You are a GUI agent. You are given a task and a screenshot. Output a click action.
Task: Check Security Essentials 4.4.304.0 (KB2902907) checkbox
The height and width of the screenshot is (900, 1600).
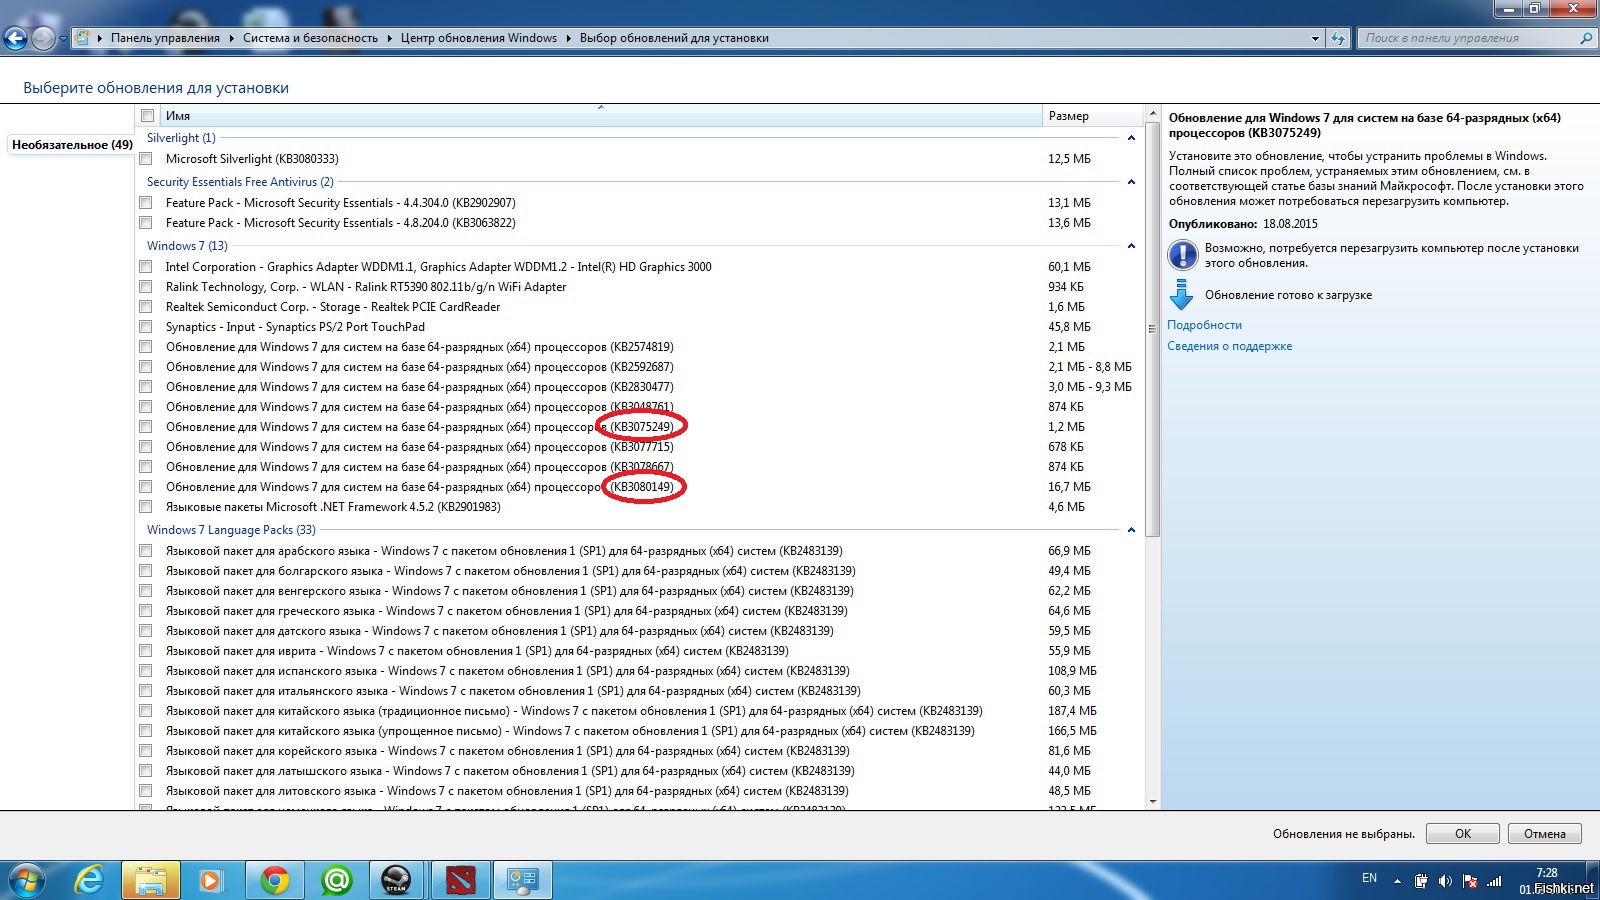(x=146, y=203)
